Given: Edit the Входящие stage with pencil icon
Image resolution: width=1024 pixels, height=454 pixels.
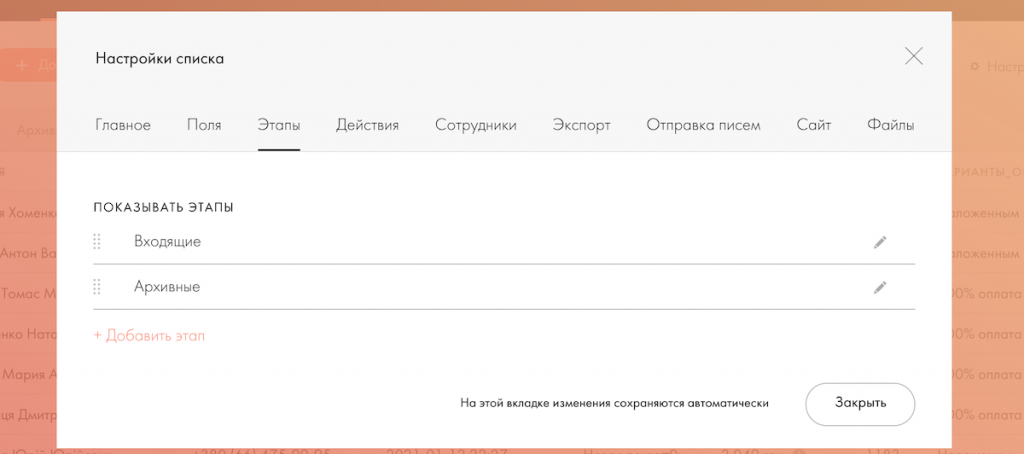Looking at the screenshot, I should click(x=880, y=242).
